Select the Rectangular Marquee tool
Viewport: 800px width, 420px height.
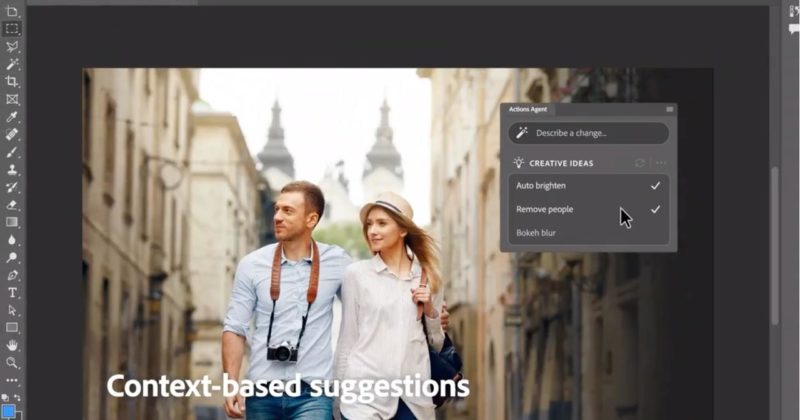point(12,28)
